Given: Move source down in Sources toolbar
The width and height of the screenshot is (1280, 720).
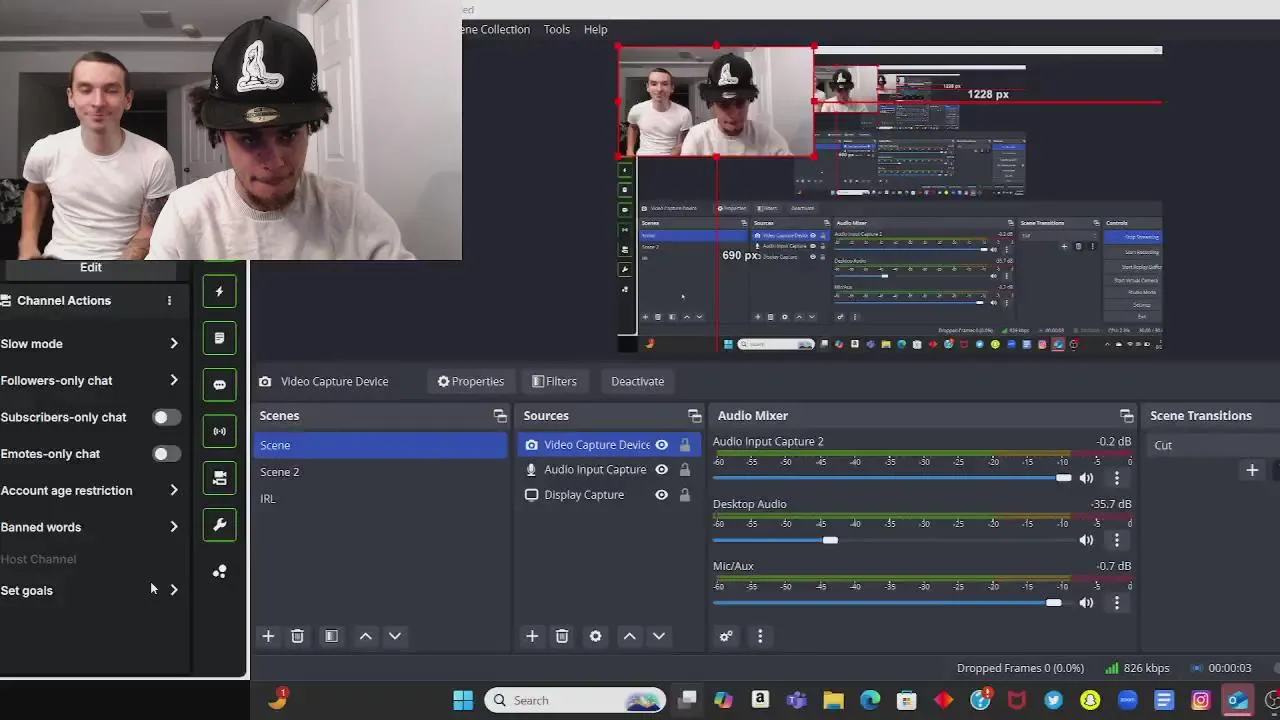Looking at the screenshot, I should (659, 636).
